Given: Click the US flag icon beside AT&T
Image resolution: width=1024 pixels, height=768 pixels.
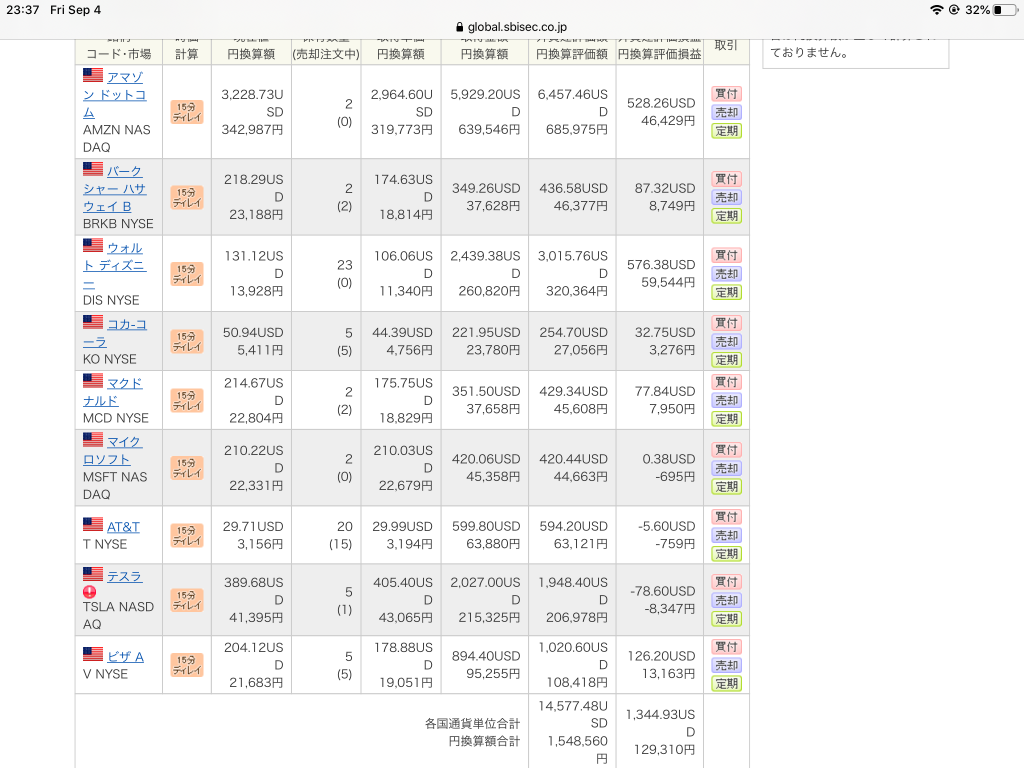Looking at the screenshot, I should [93, 524].
